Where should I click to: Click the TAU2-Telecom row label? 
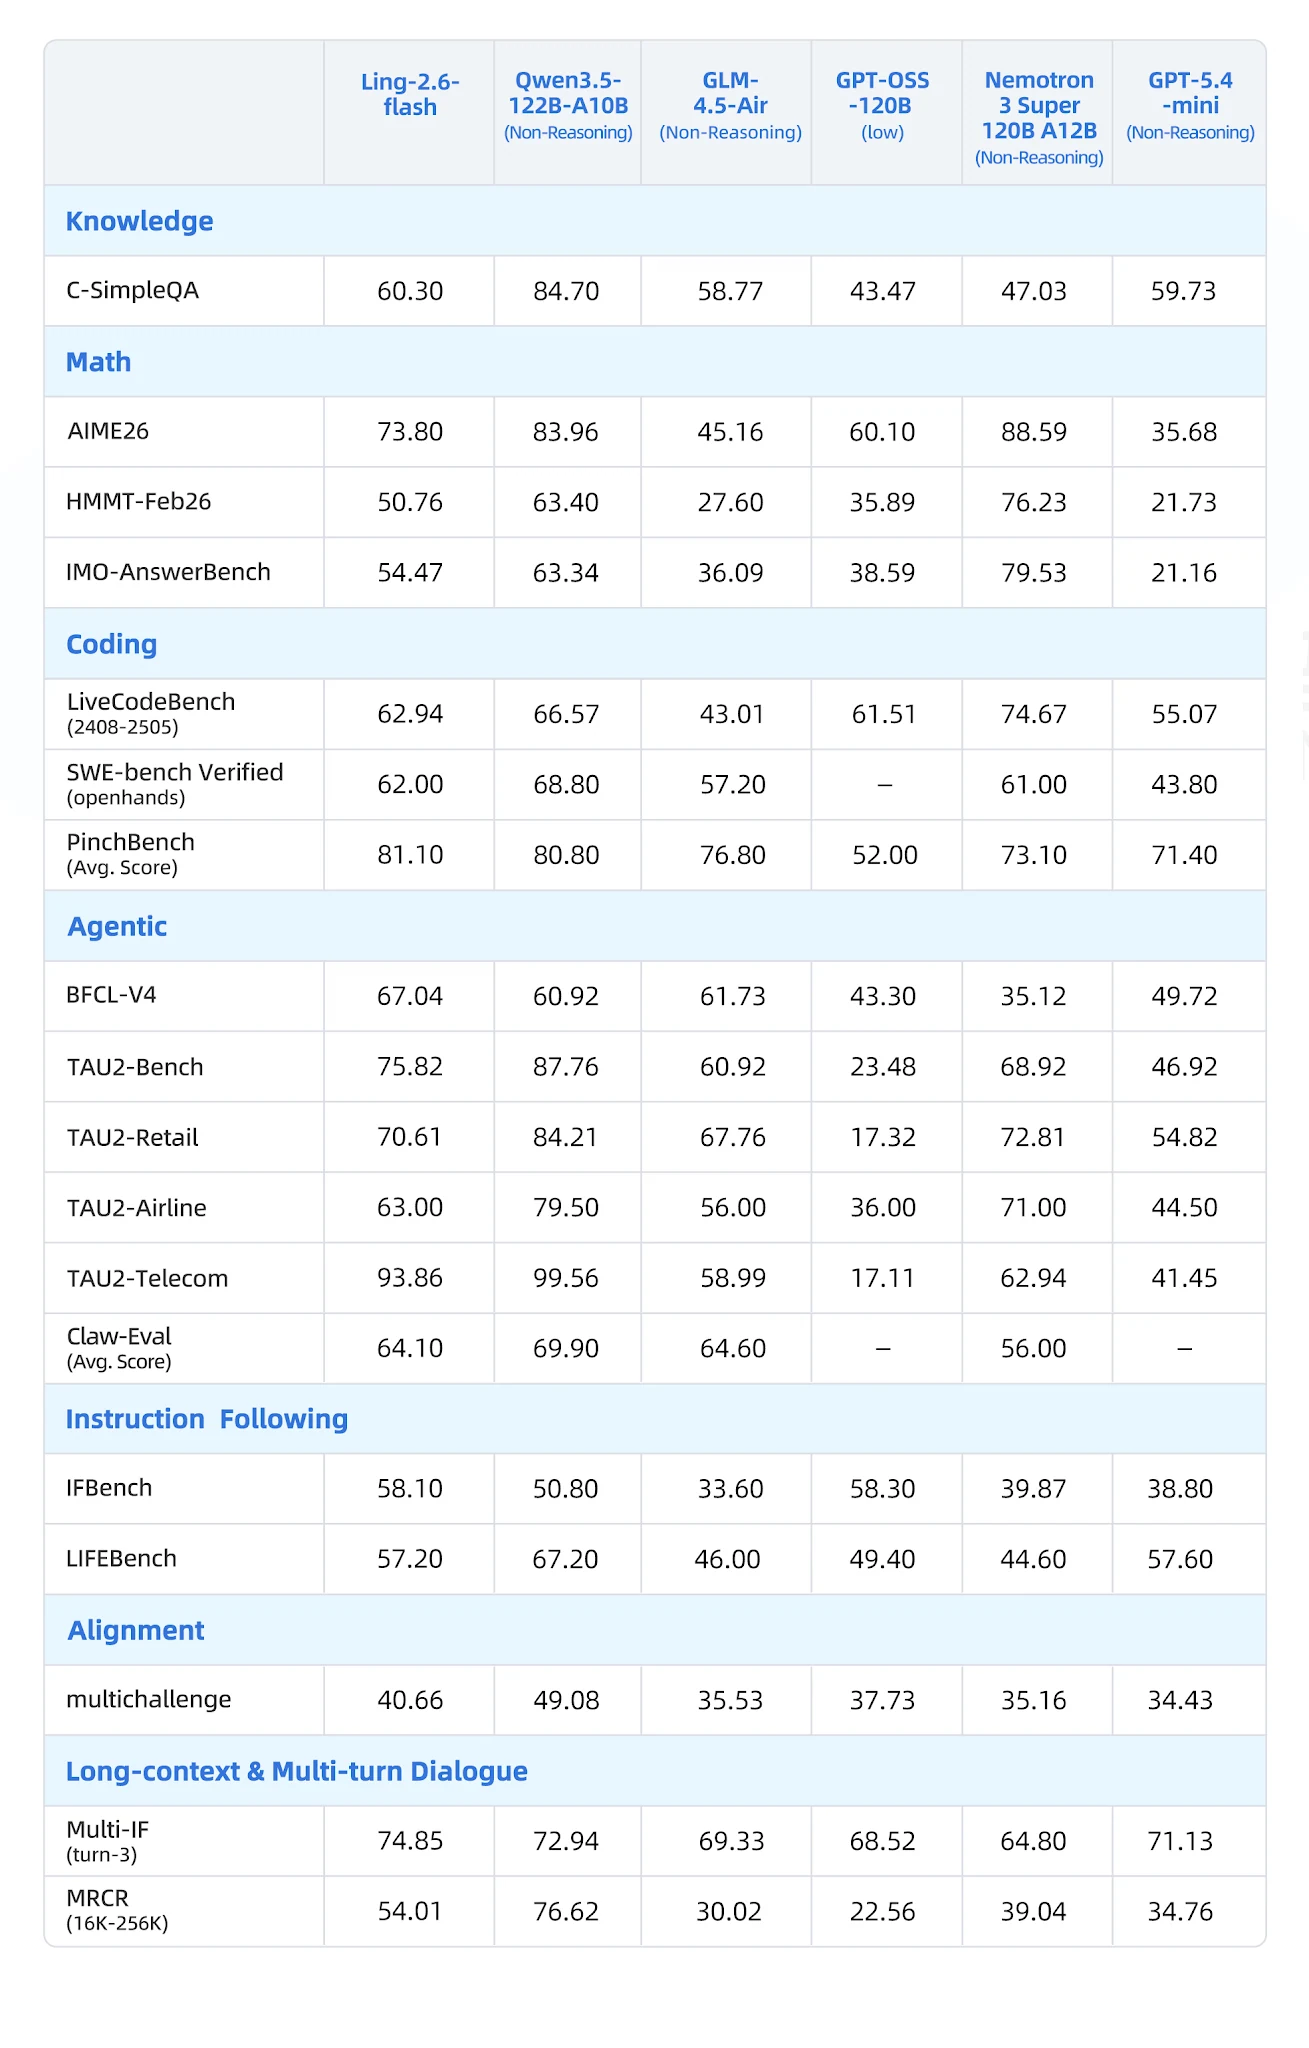tap(147, 1278)
